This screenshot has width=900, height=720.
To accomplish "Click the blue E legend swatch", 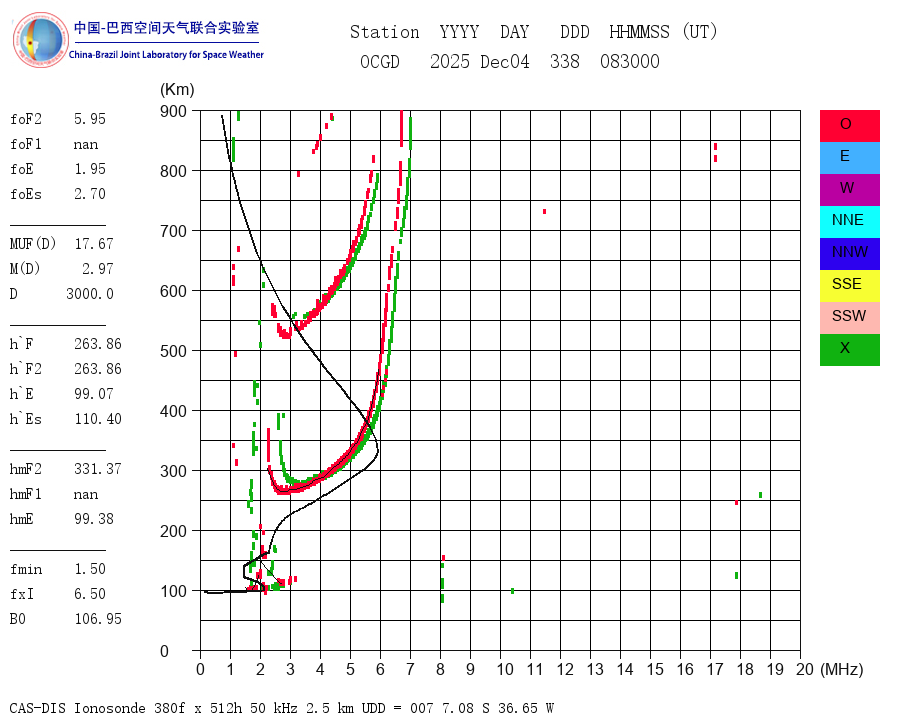I will (x=849, y=158).
